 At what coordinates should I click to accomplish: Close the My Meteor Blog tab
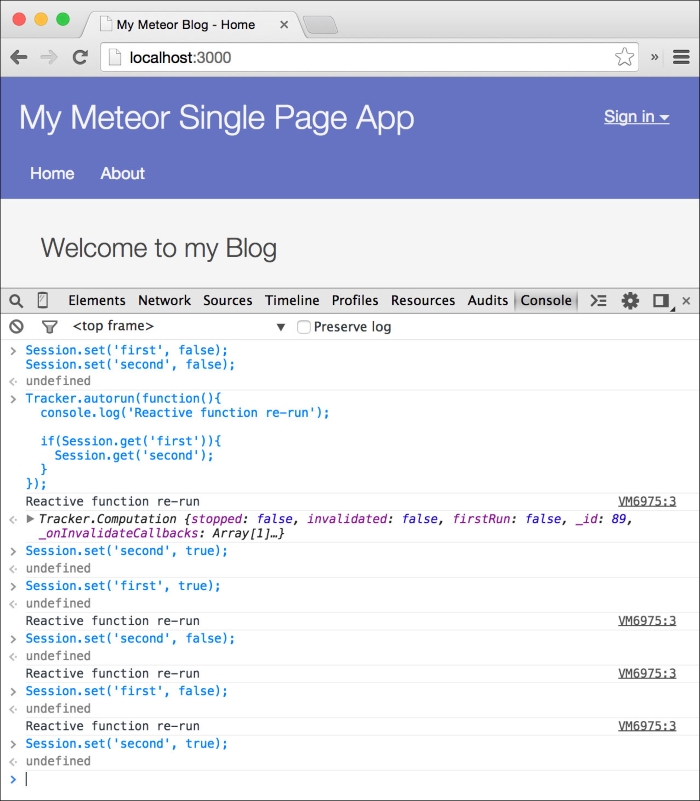(284, 25)
